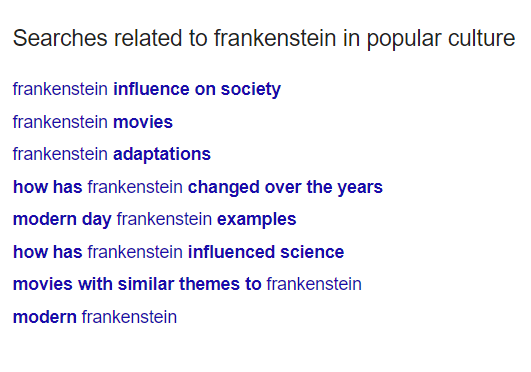Click the word 'frankenstein' in the last suggestion
Viewport: 531px width, 372px height.
click(129, 317)
